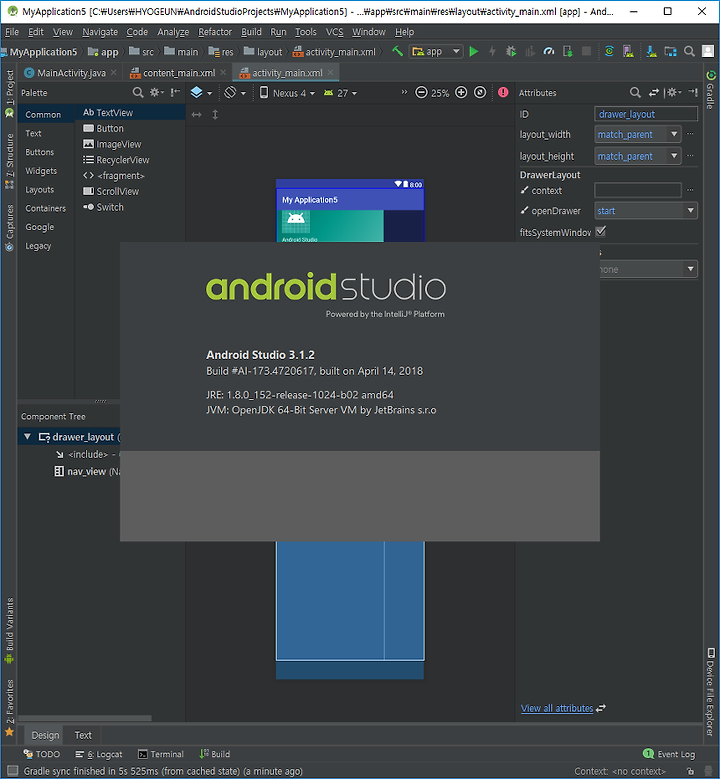Expand layout vertically arrow icon
This screenshot has width=720, height=779.
215,115
